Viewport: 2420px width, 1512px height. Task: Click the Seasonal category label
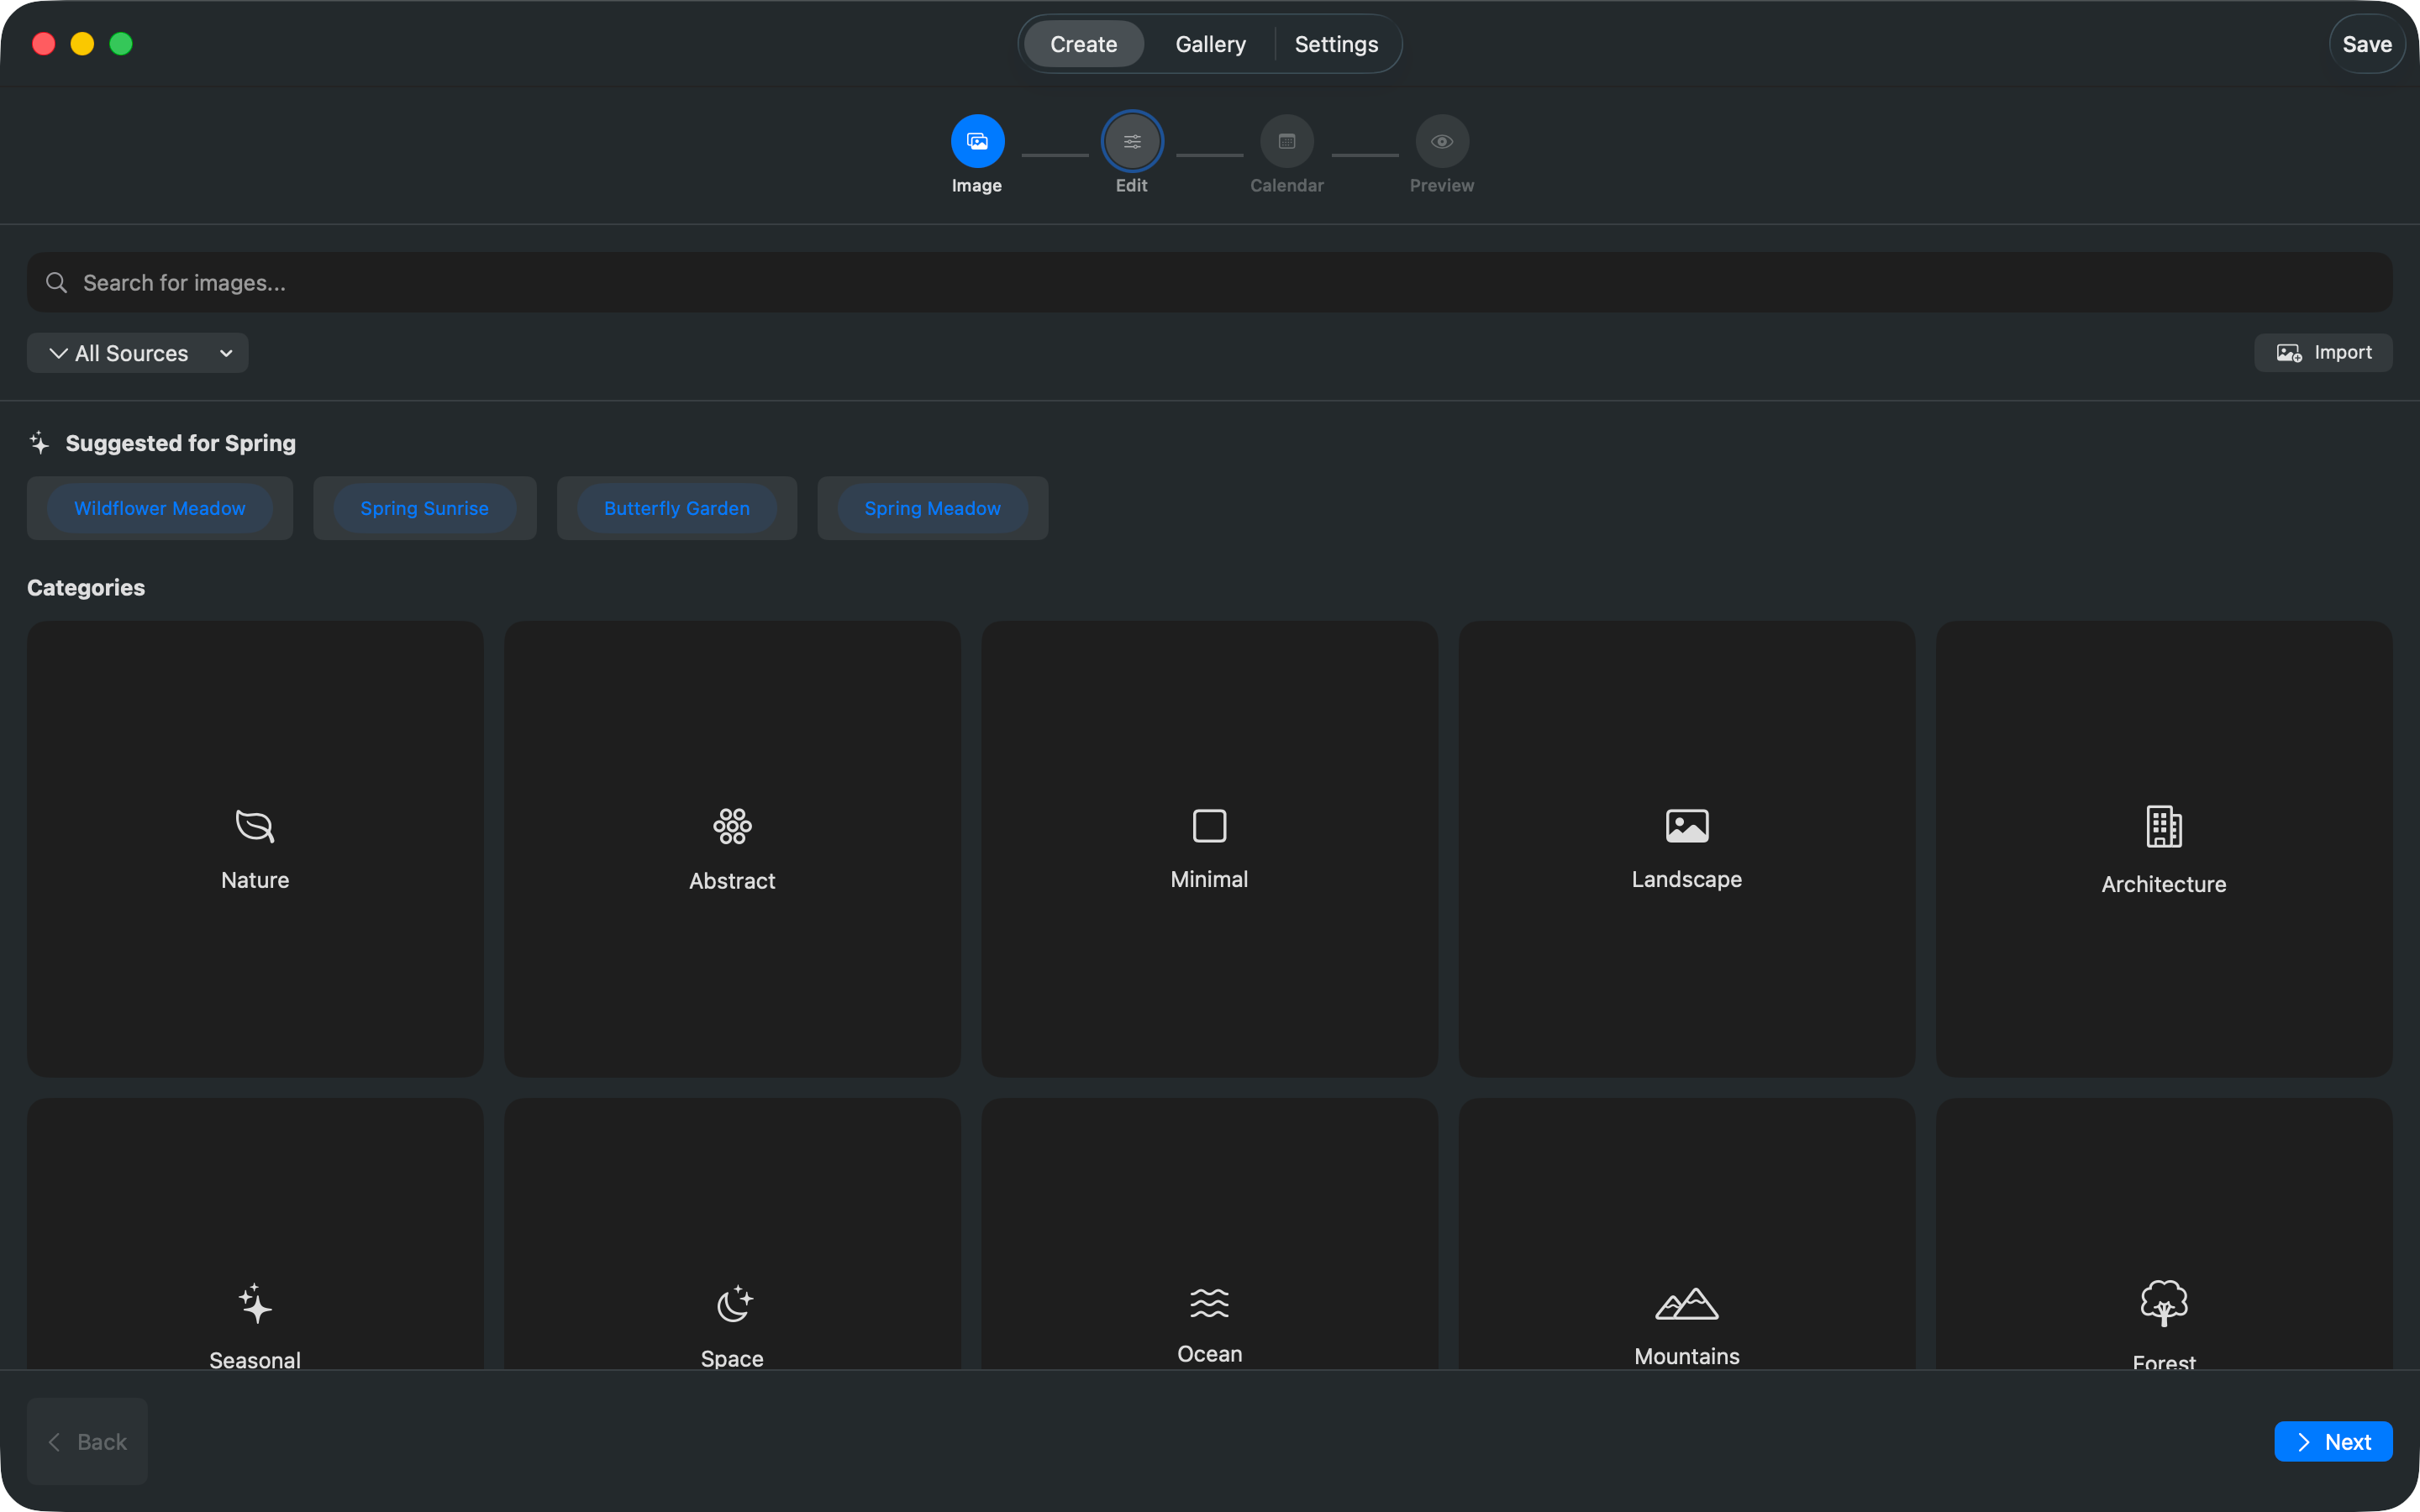coord(255,1360)
